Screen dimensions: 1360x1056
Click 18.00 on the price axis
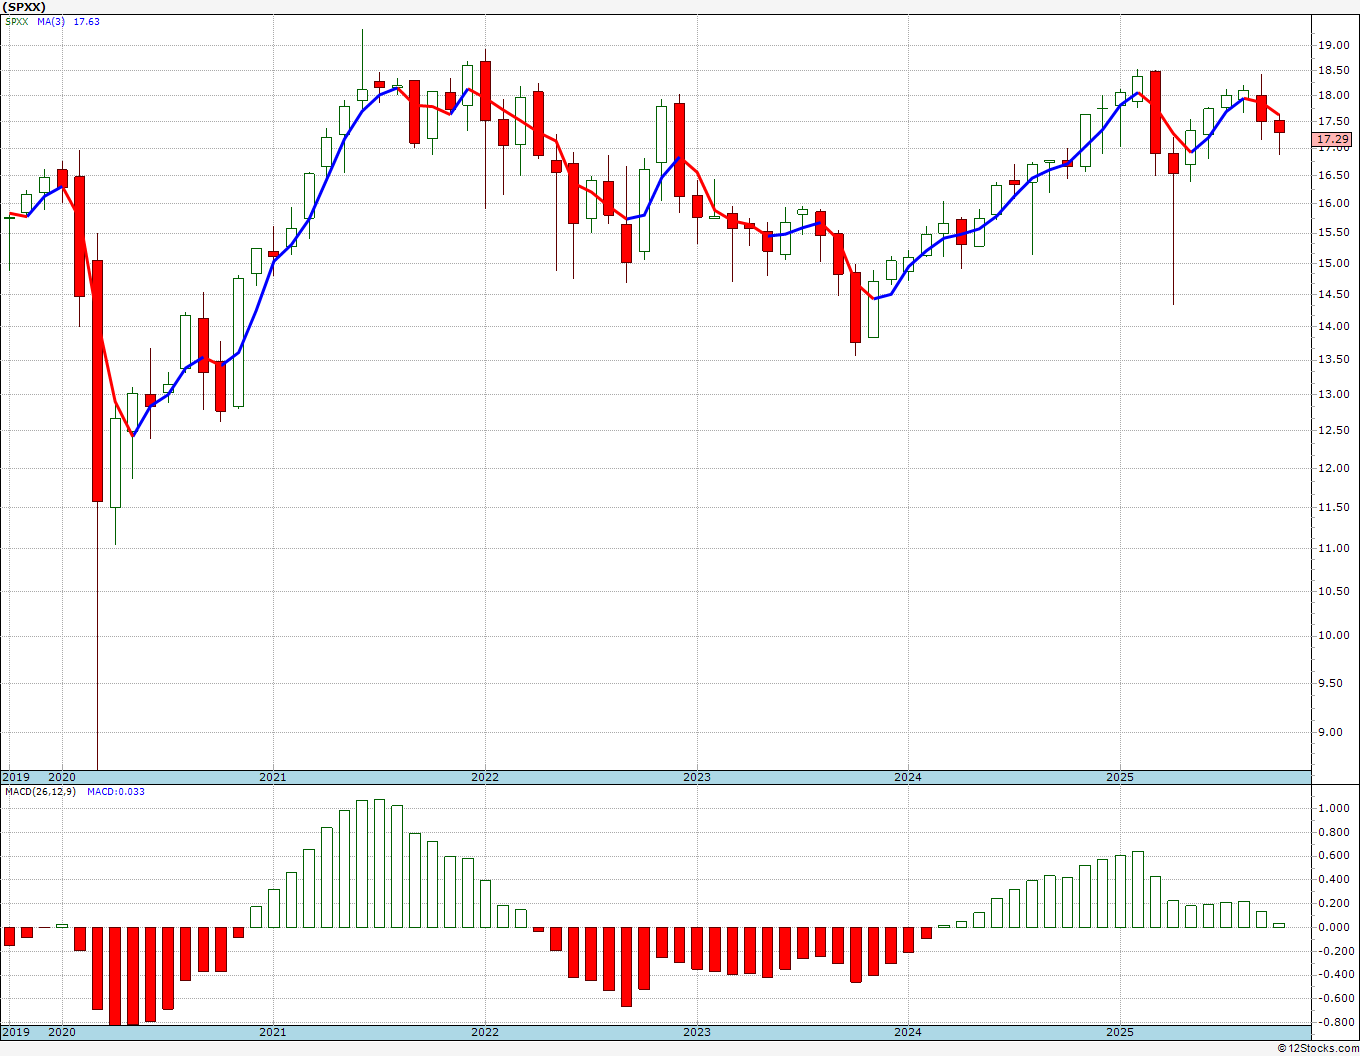coord(1332,96)
